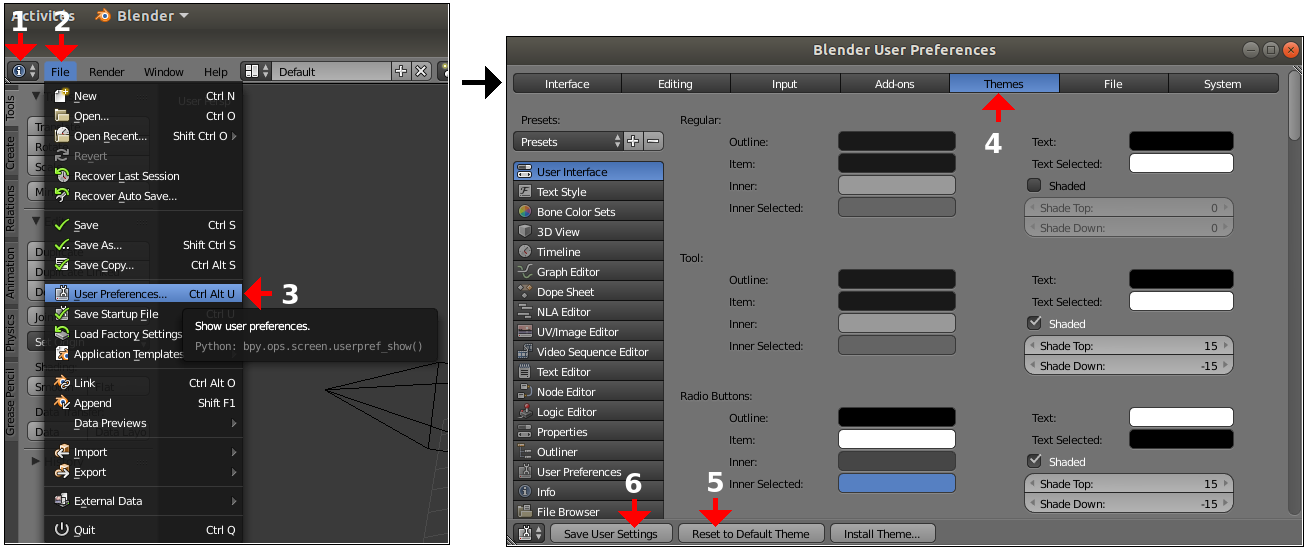Open editor type selector in the preferences window footer
The width and height of the screenshot is (1307, 549).
529,533
